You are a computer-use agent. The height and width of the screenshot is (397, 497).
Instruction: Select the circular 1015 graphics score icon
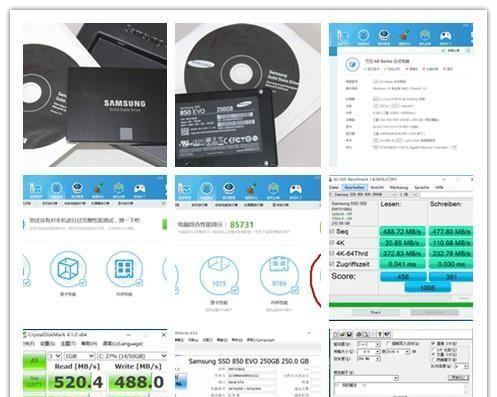[219, 275]
